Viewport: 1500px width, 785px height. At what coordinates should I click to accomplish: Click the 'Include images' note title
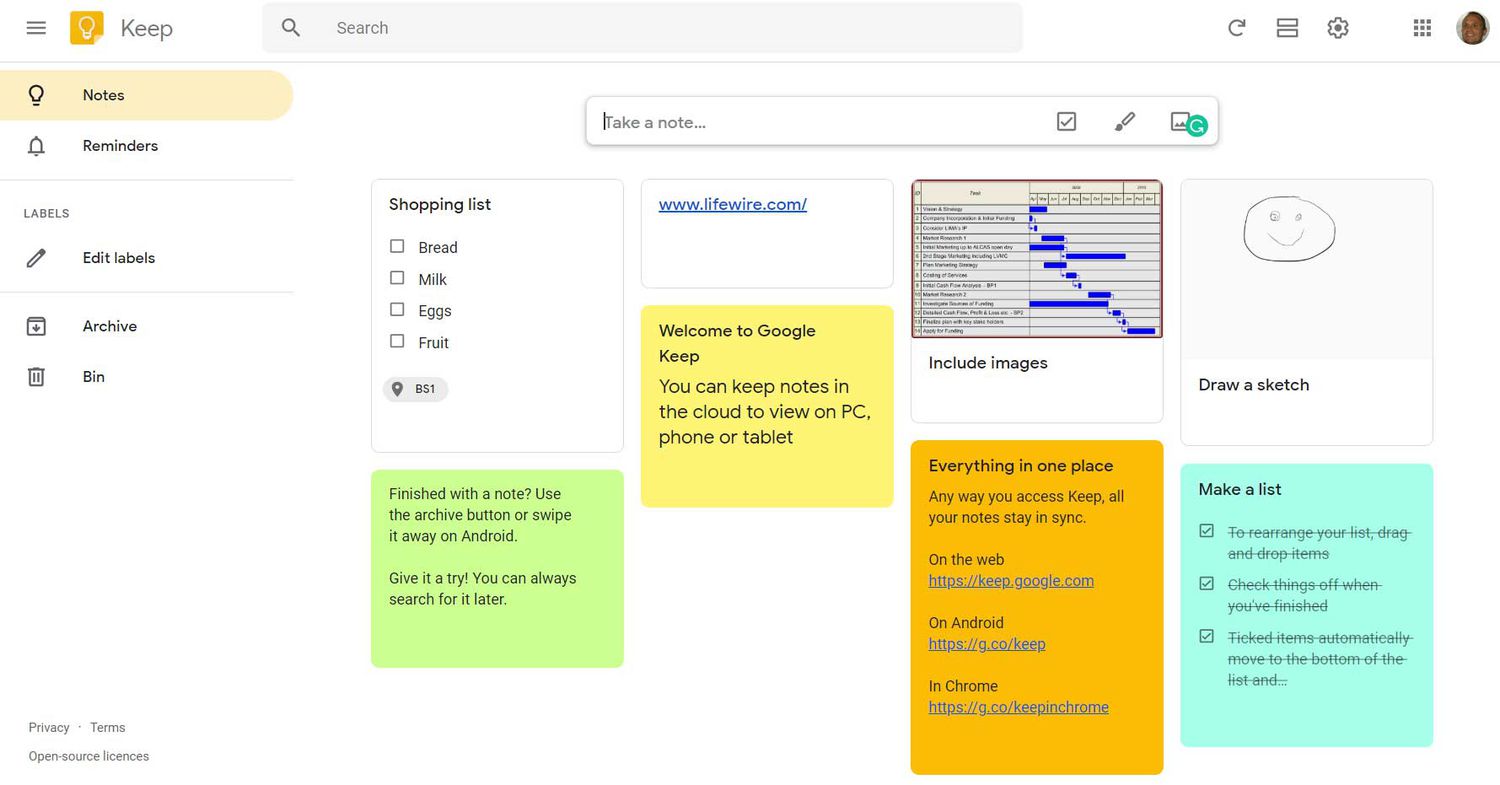coord(988,363)
